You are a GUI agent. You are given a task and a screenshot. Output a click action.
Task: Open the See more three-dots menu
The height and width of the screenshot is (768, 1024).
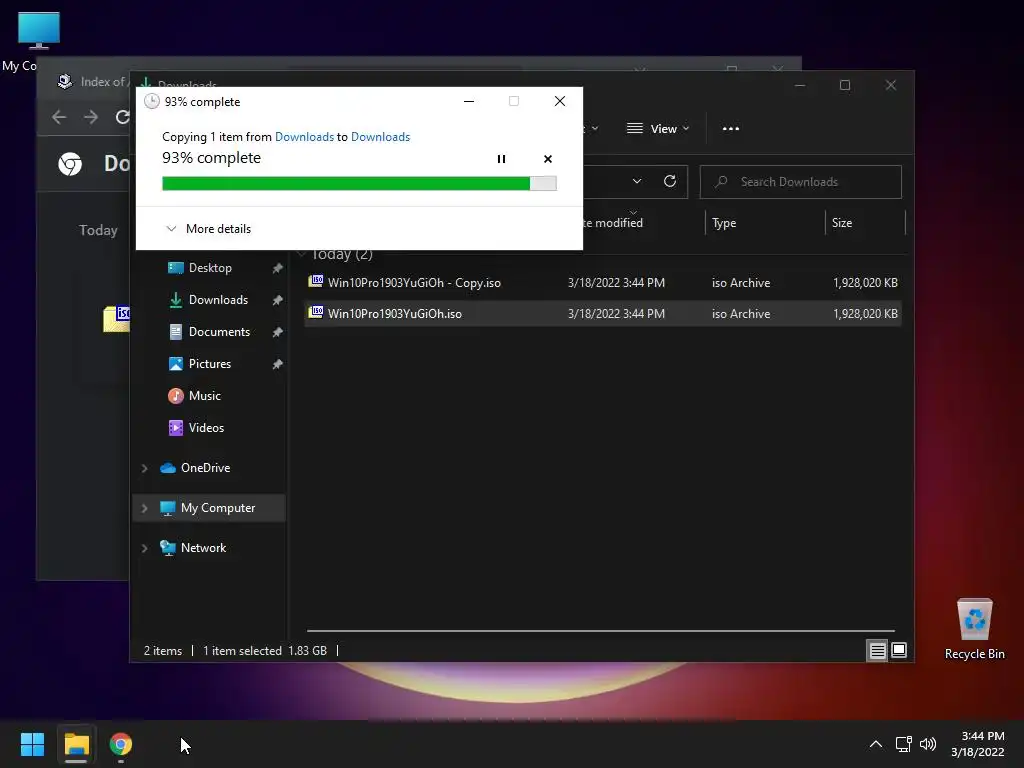coord(731,129)
